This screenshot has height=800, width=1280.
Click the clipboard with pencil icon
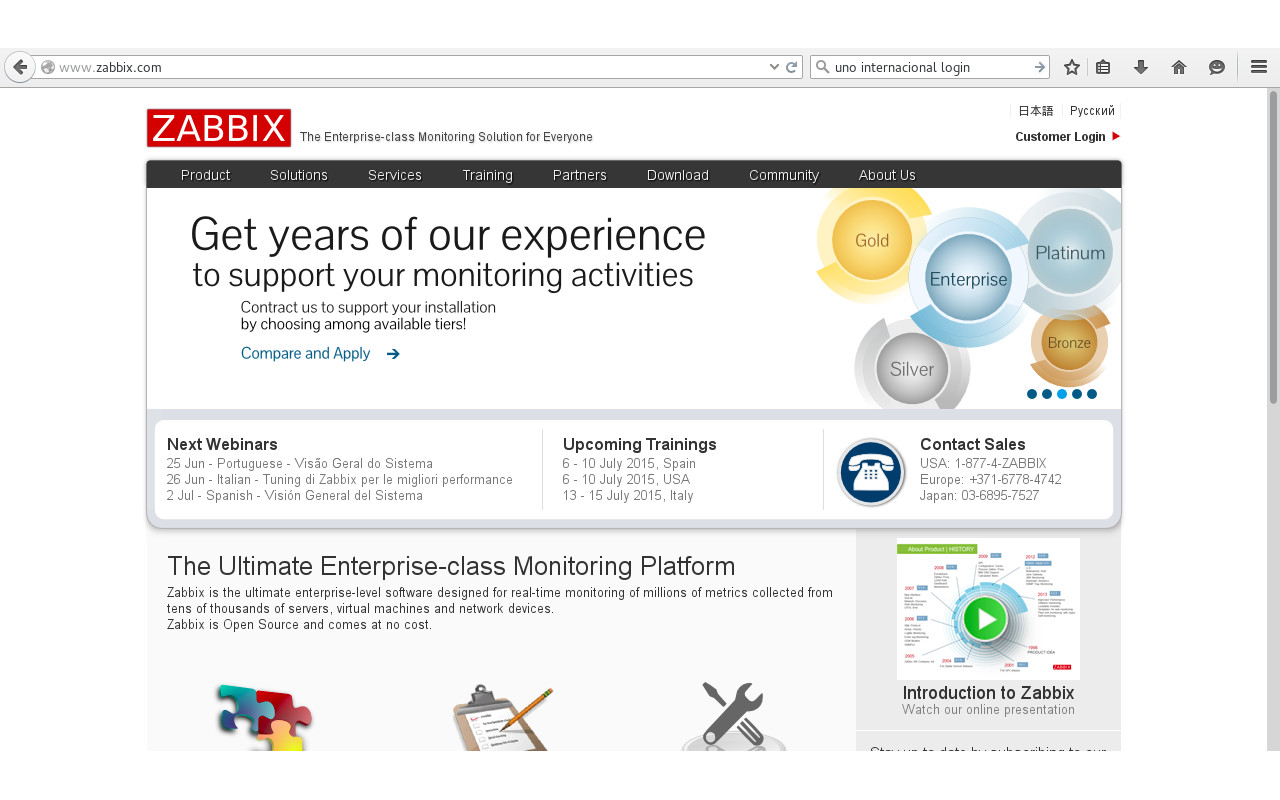[x=502, y=718]
